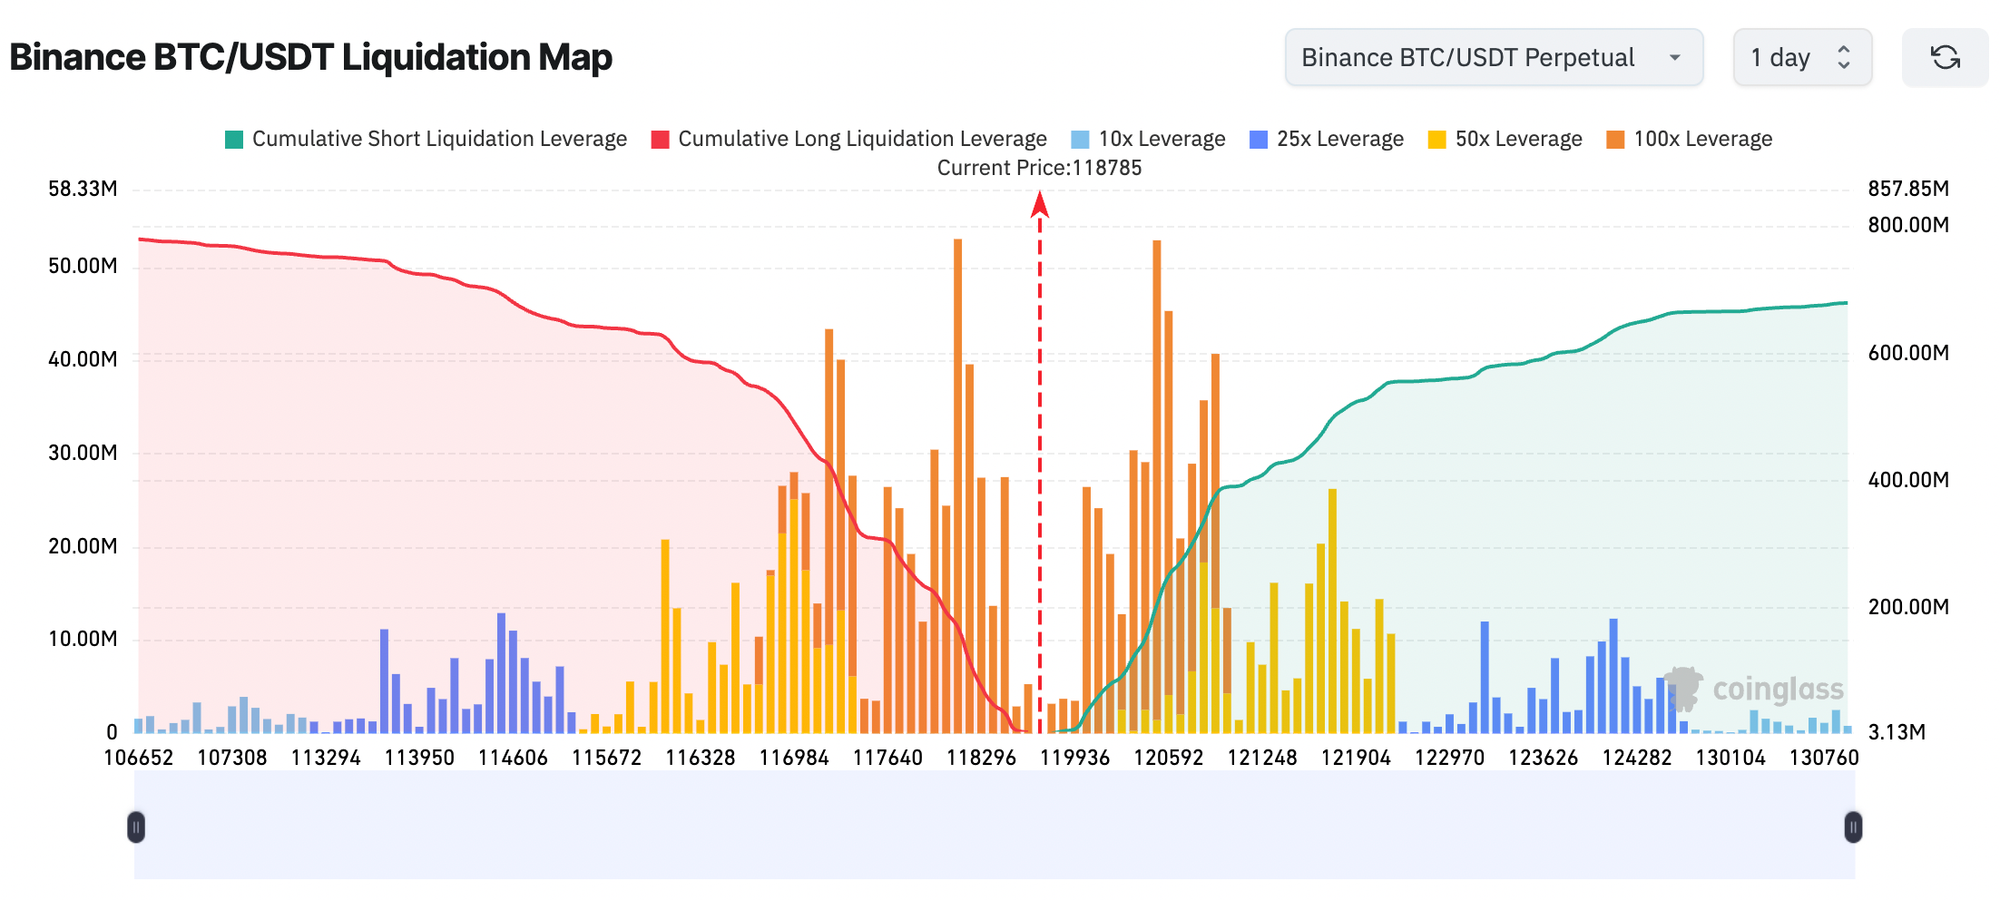Click the left handle of range slider
Image resolution: width=2000 pixels, height=900 pixels.
[x=136, y=827]
